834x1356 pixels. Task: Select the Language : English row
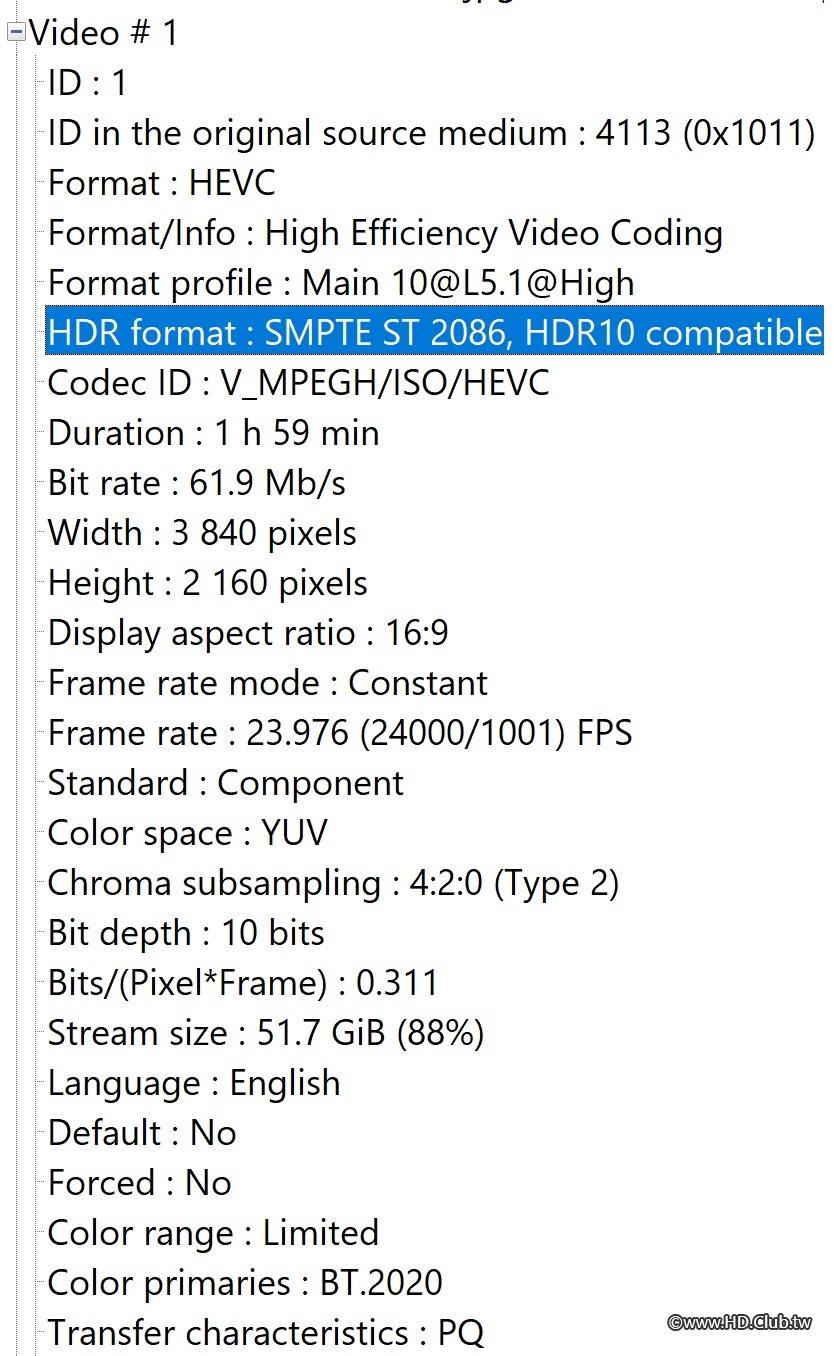pos(194,1083)
